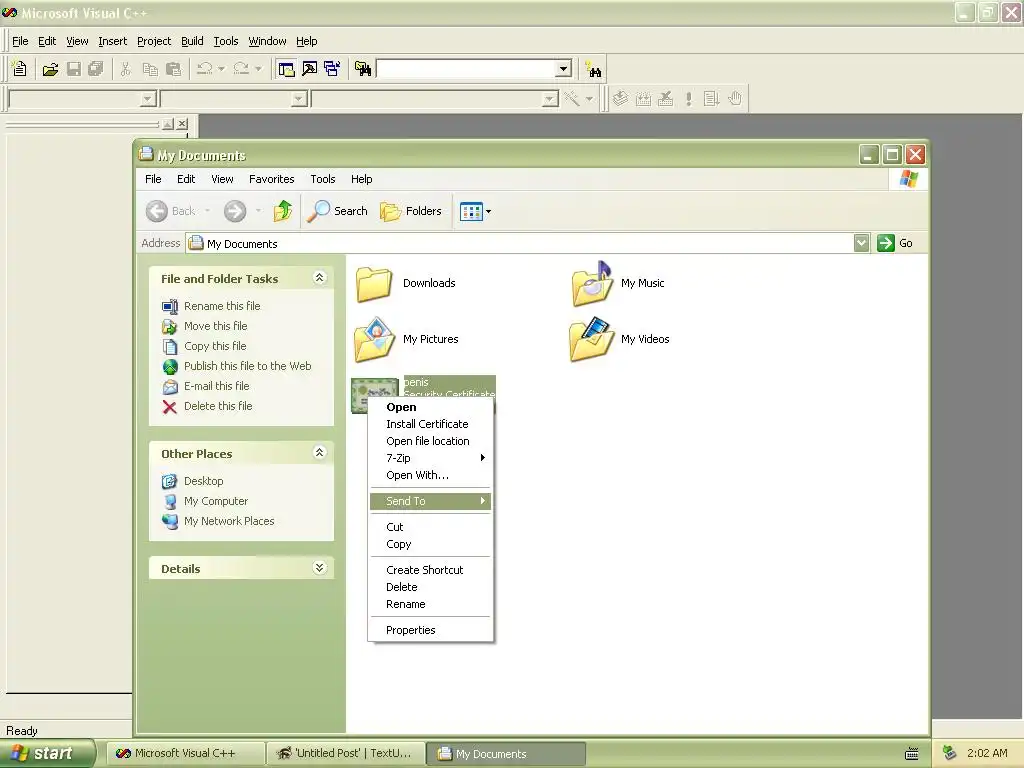The height and width of the screenshot is (768, 1024).
Task: Click the Undo arrow icon in Visual C++
Action: (x=204, y=69)
